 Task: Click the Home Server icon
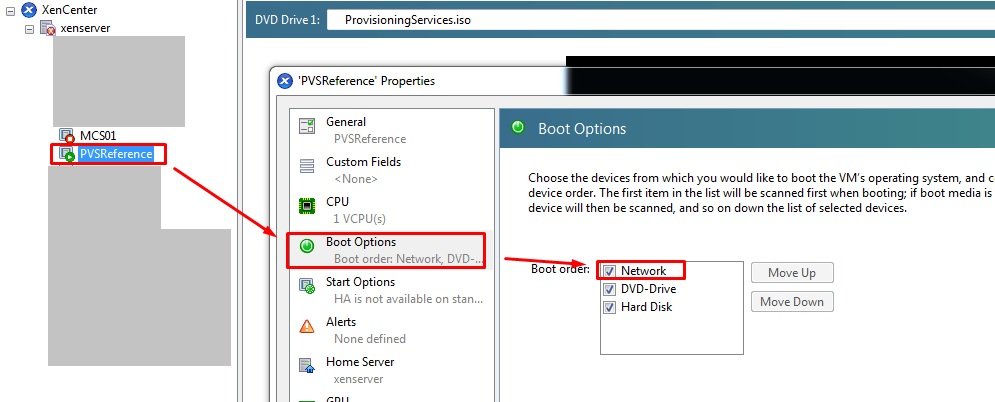(308, 367)
